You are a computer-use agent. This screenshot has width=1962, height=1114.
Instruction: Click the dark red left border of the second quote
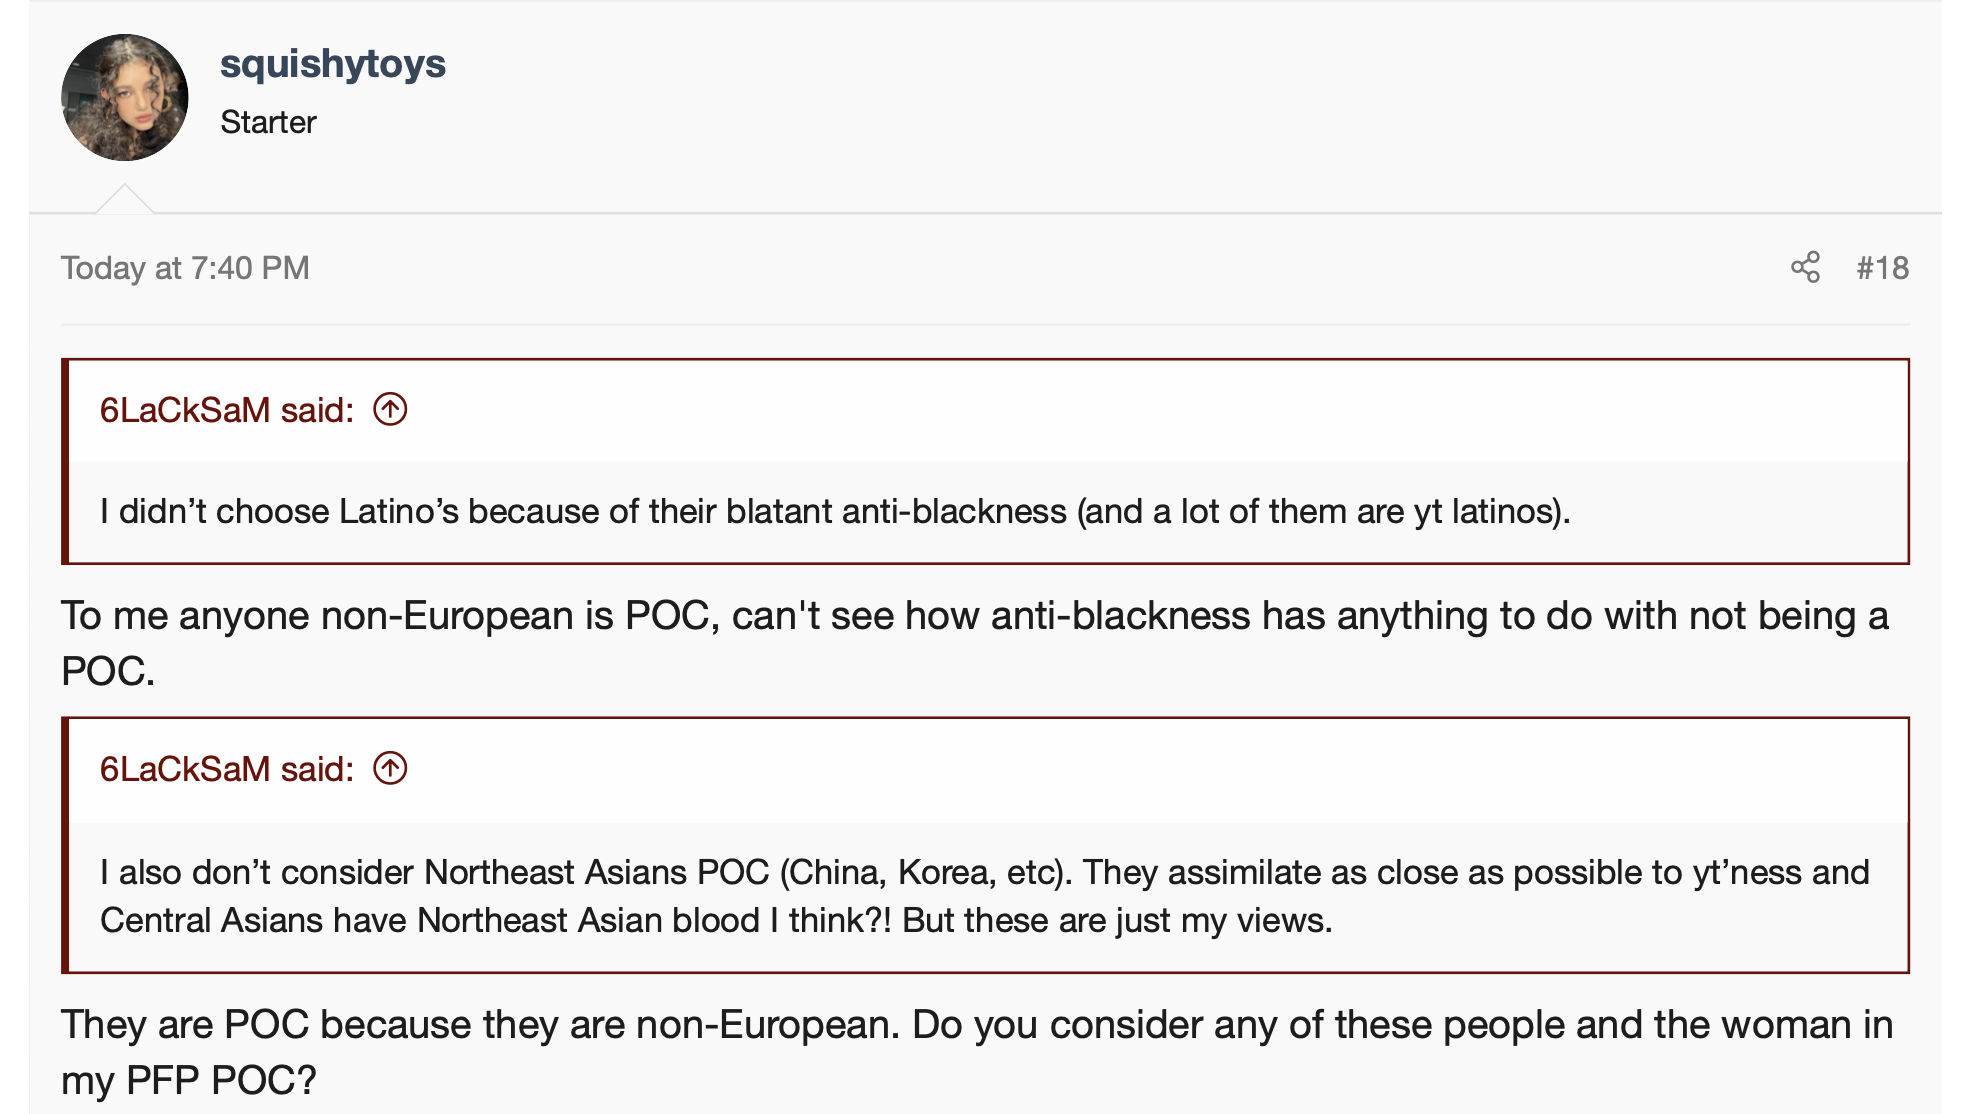(65, 845)
